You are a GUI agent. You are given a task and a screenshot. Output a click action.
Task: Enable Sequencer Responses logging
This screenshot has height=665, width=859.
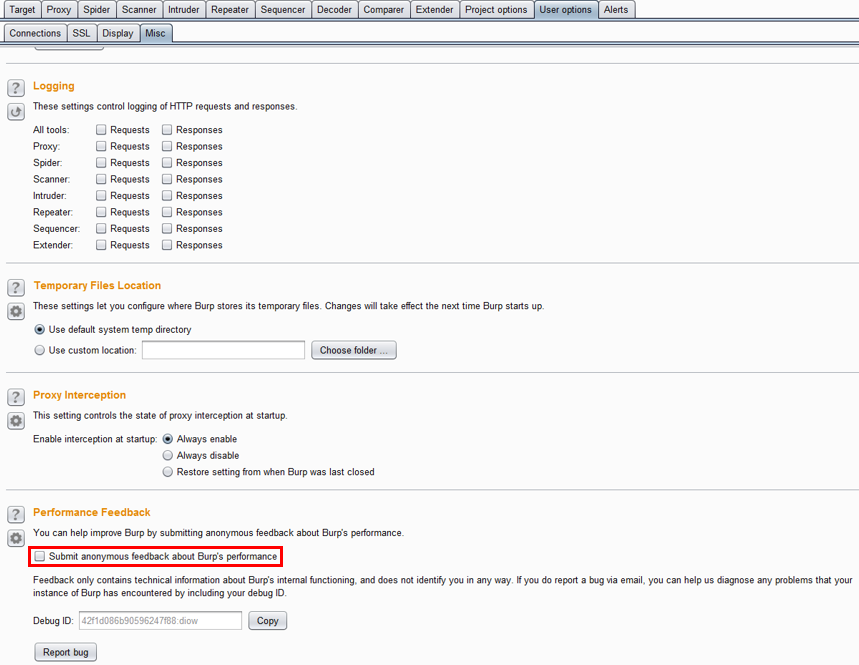tap(167, 228)
